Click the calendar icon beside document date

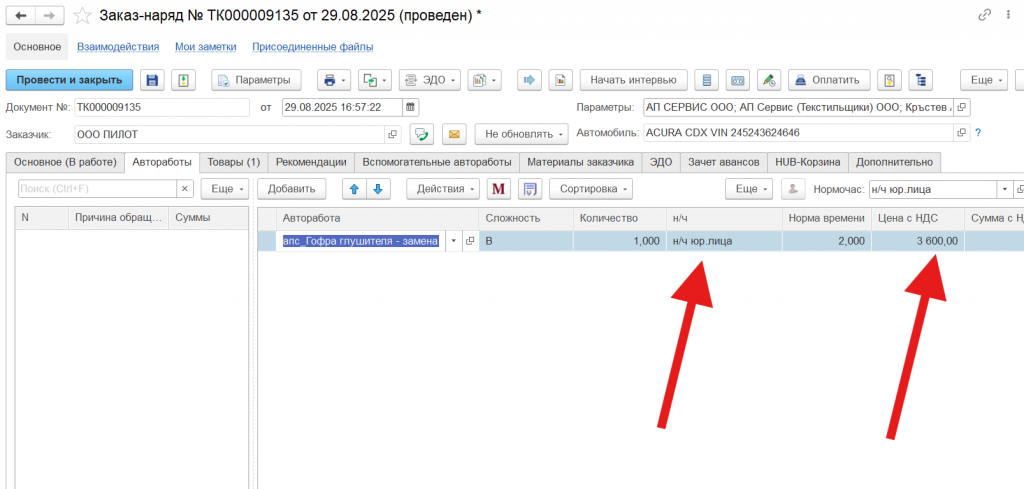[409, 107]
